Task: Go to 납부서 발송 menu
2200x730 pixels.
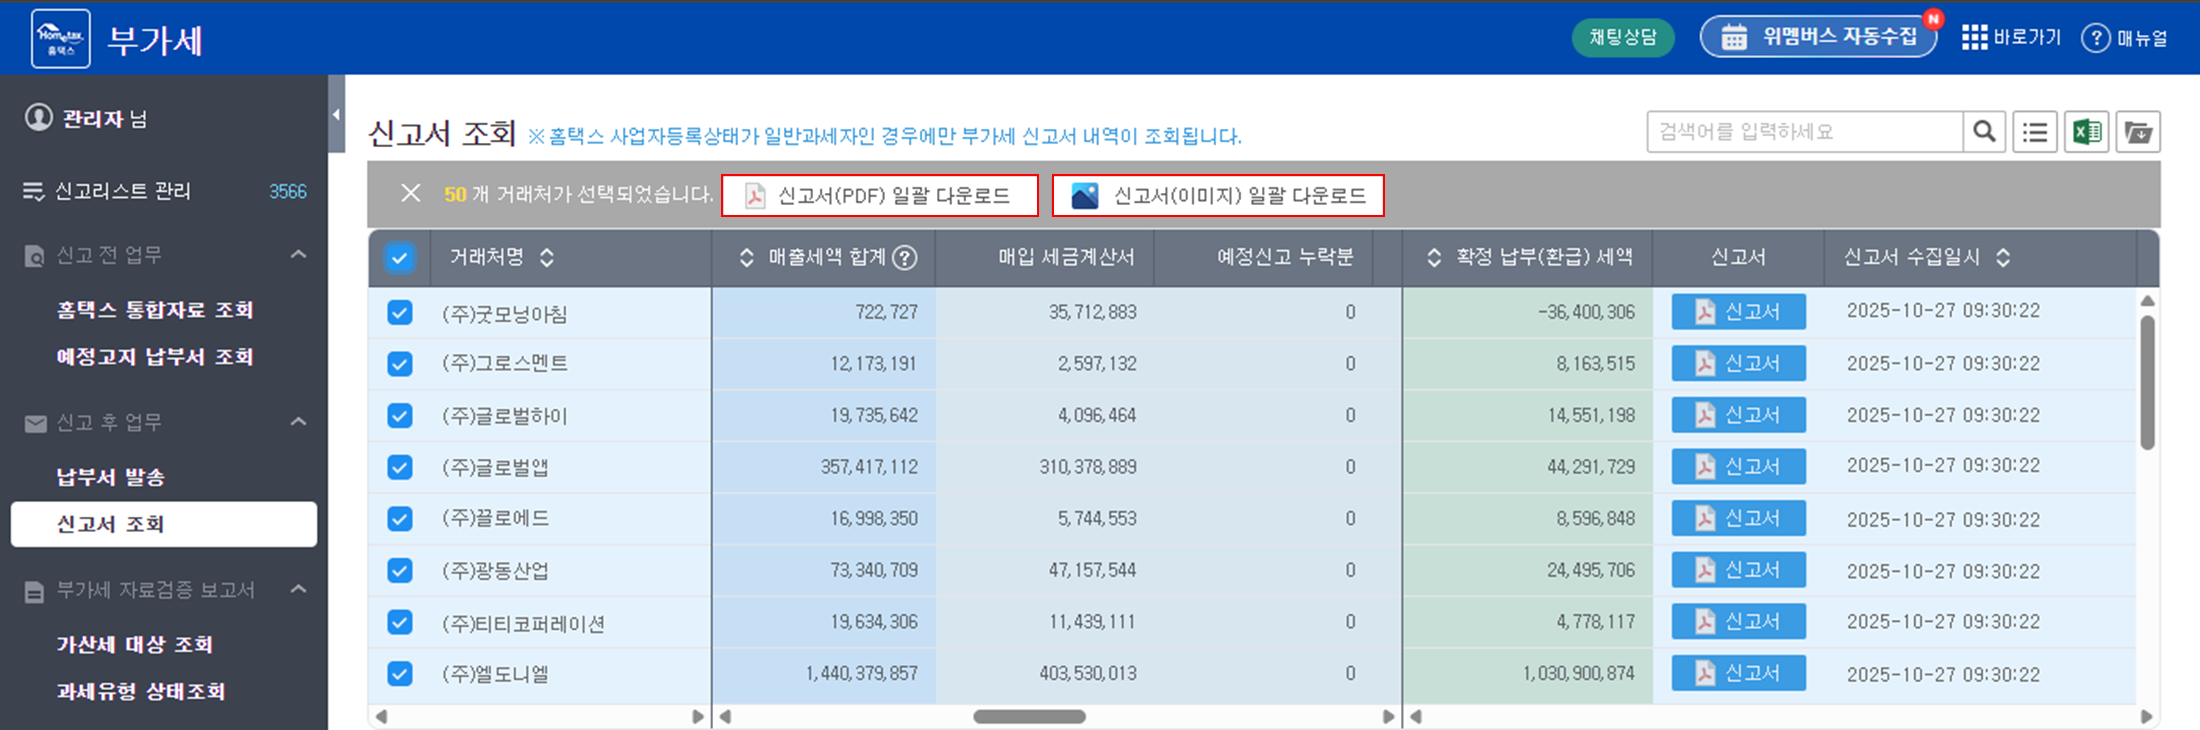Action: 110,477
